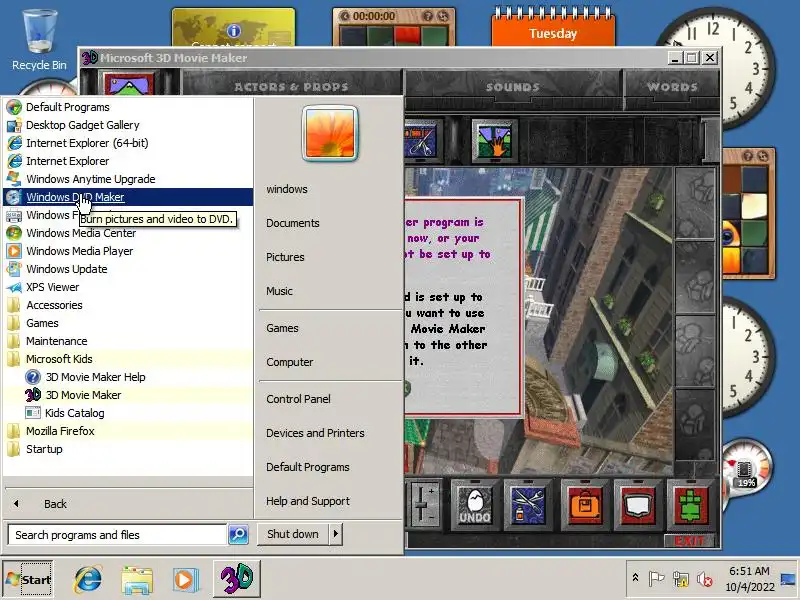Open the Action Center flag icon

click(x=656, y=579)
